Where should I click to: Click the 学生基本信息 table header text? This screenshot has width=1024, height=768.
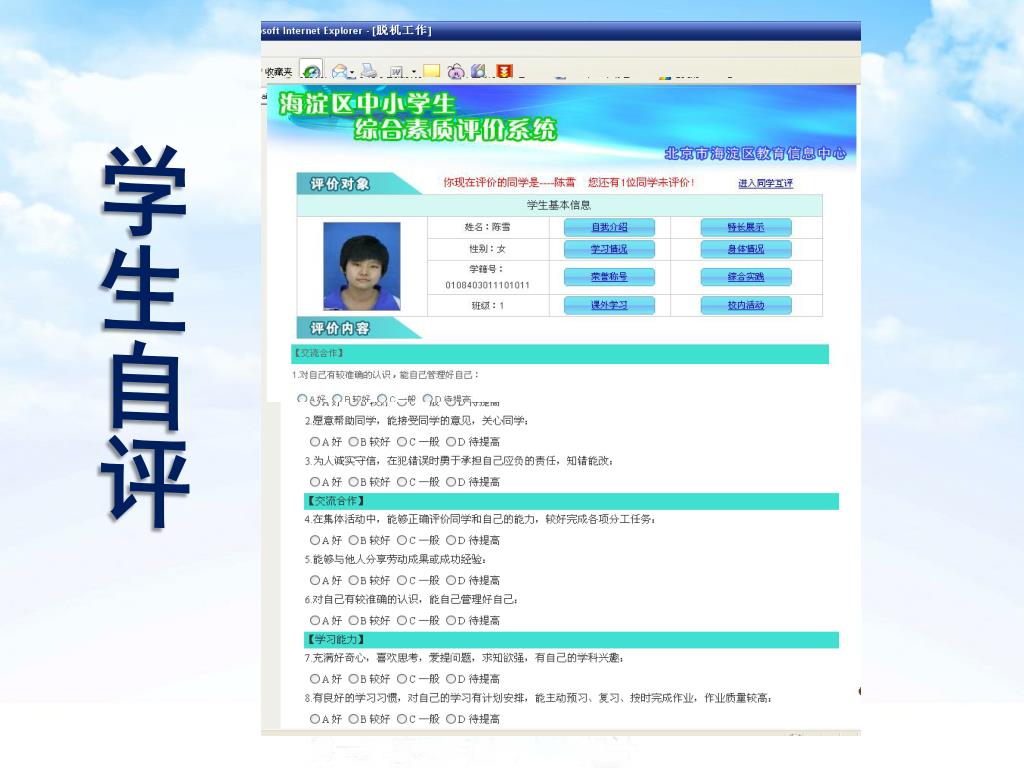[559, 205]
